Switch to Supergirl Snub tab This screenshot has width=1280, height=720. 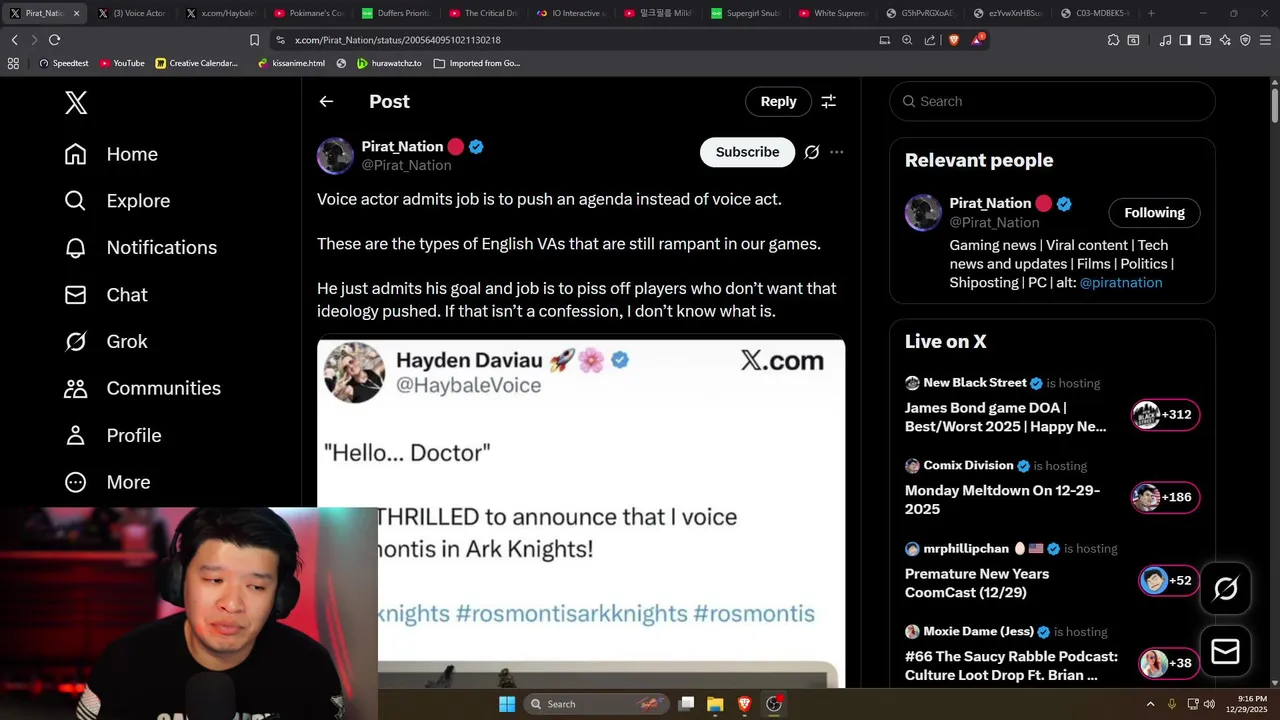click(x=748, y=13)
